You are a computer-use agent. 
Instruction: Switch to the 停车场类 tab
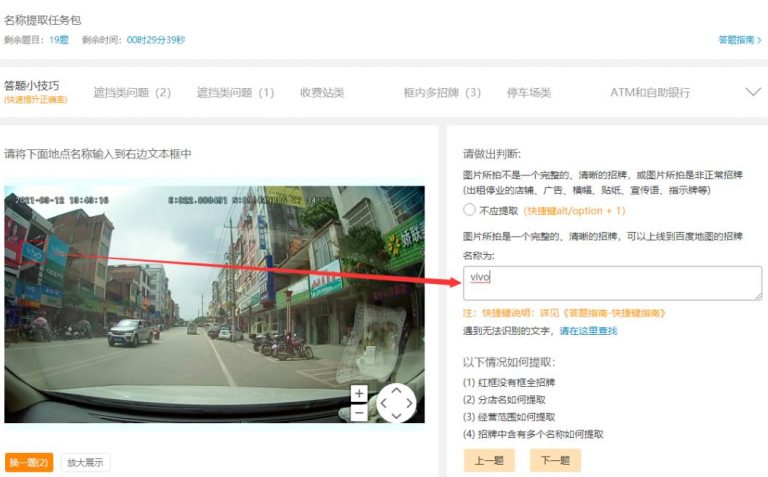pos(529,92)
